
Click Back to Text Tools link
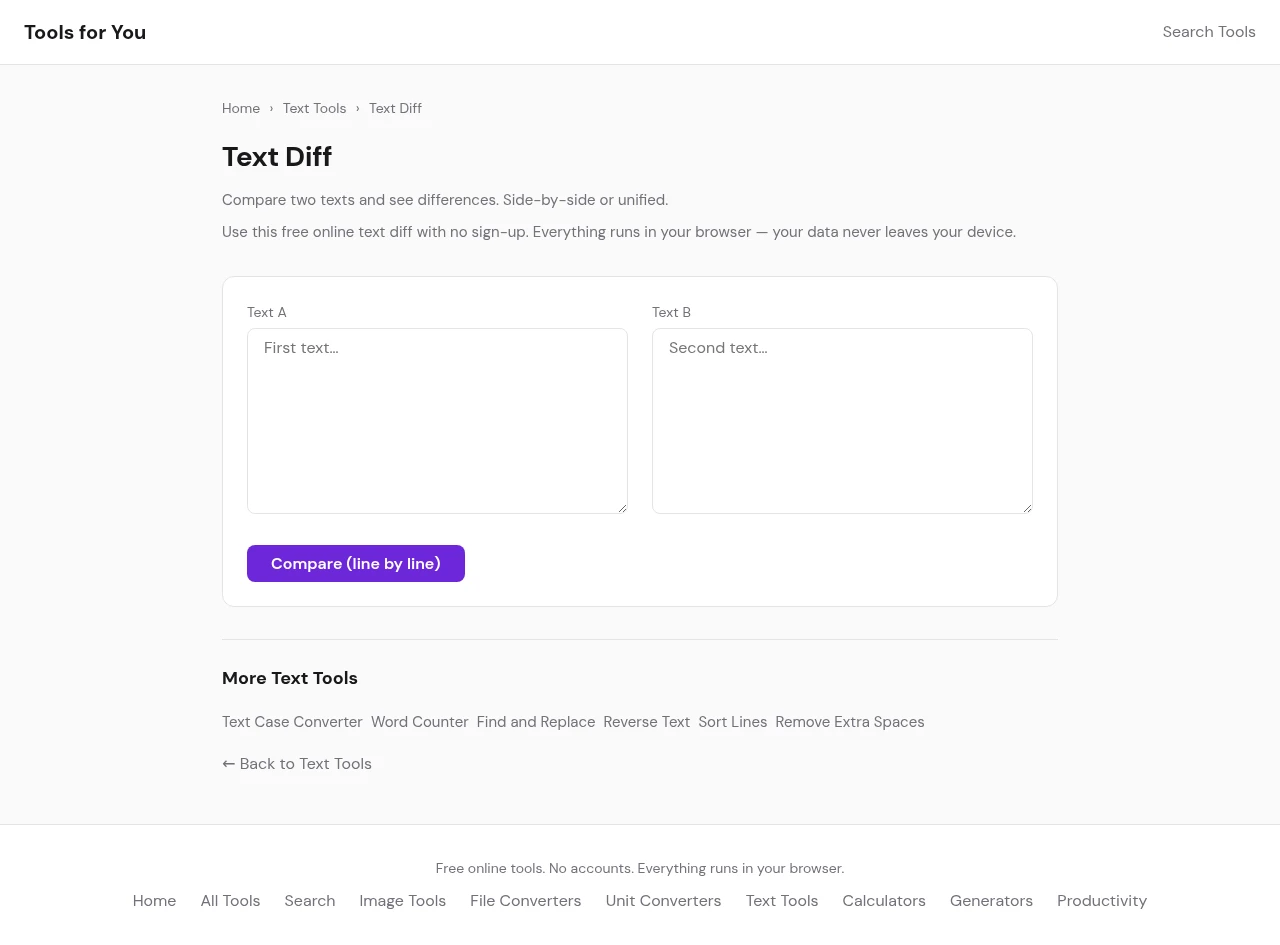click(x=297, y=764)
